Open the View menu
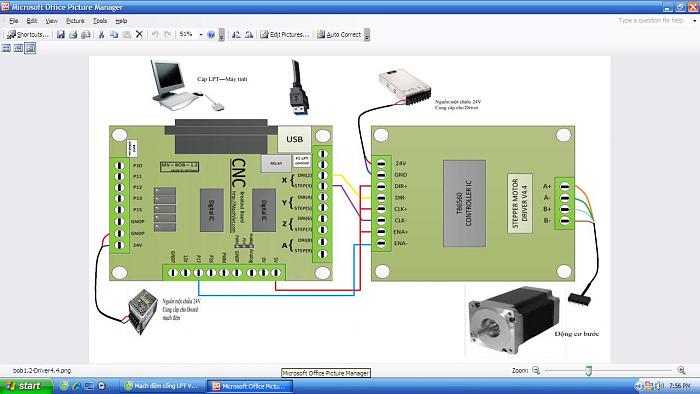Screen dimensions: 700x394 51,21
